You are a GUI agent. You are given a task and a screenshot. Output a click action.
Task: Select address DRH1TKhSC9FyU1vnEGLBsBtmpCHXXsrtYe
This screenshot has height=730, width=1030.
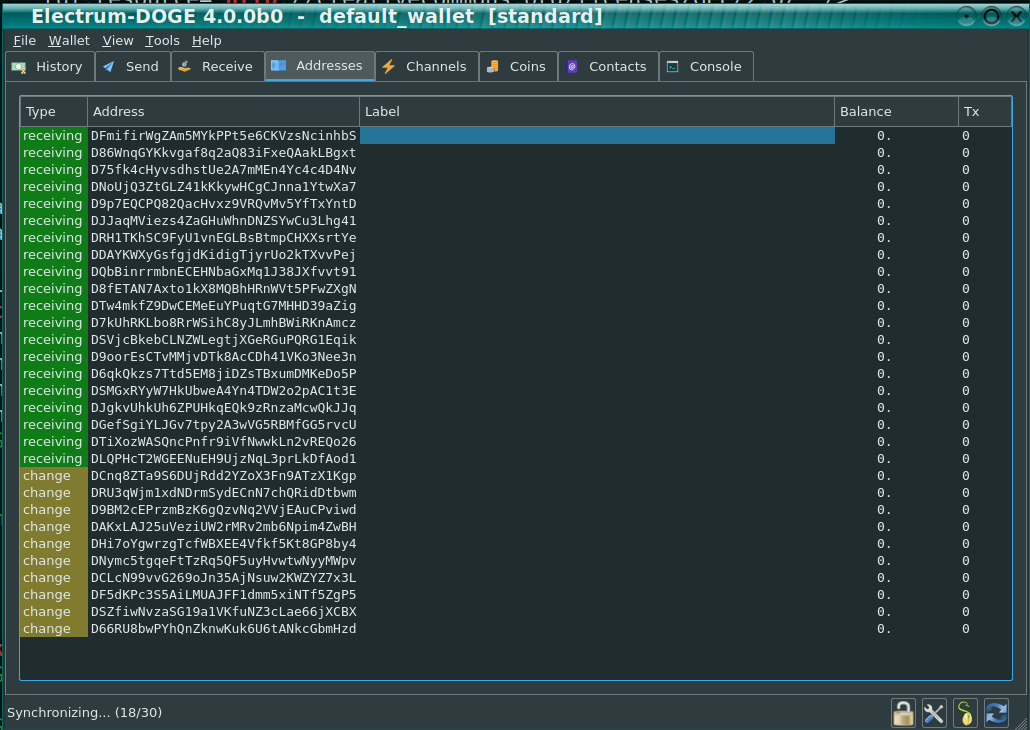pos(223,238)
